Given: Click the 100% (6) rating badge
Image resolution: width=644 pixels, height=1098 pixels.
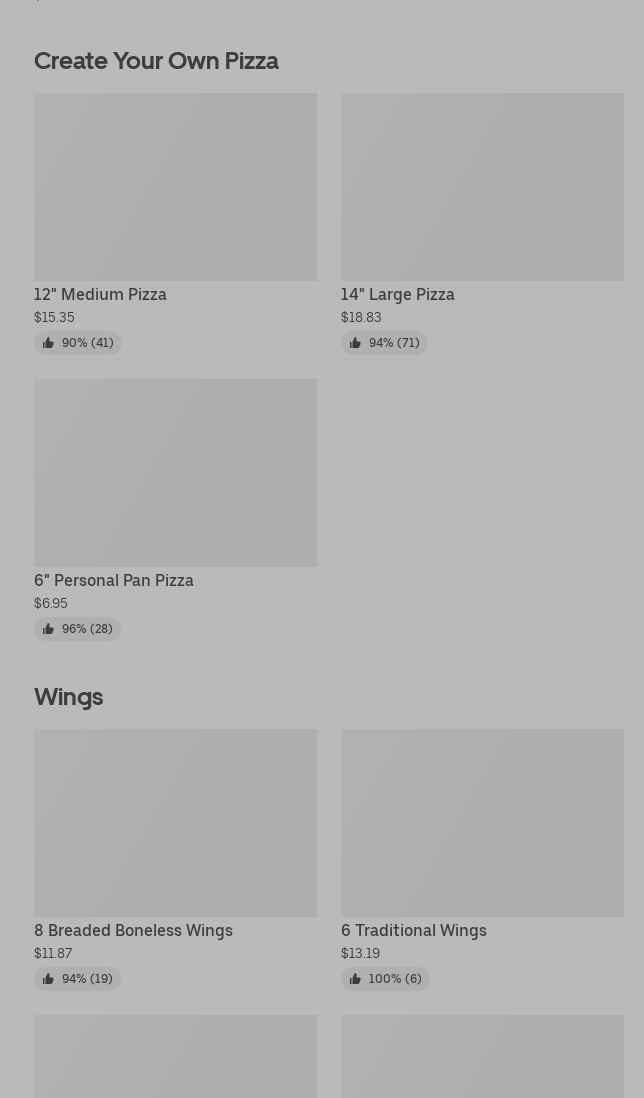Looking at the screenshot, I should click(385, 978).
